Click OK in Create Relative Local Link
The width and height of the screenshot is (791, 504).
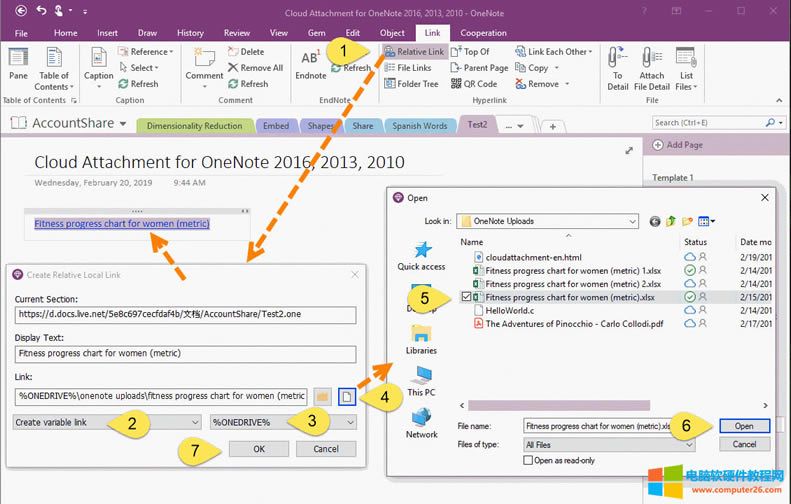pyautogui.click(x=258, y=449)
